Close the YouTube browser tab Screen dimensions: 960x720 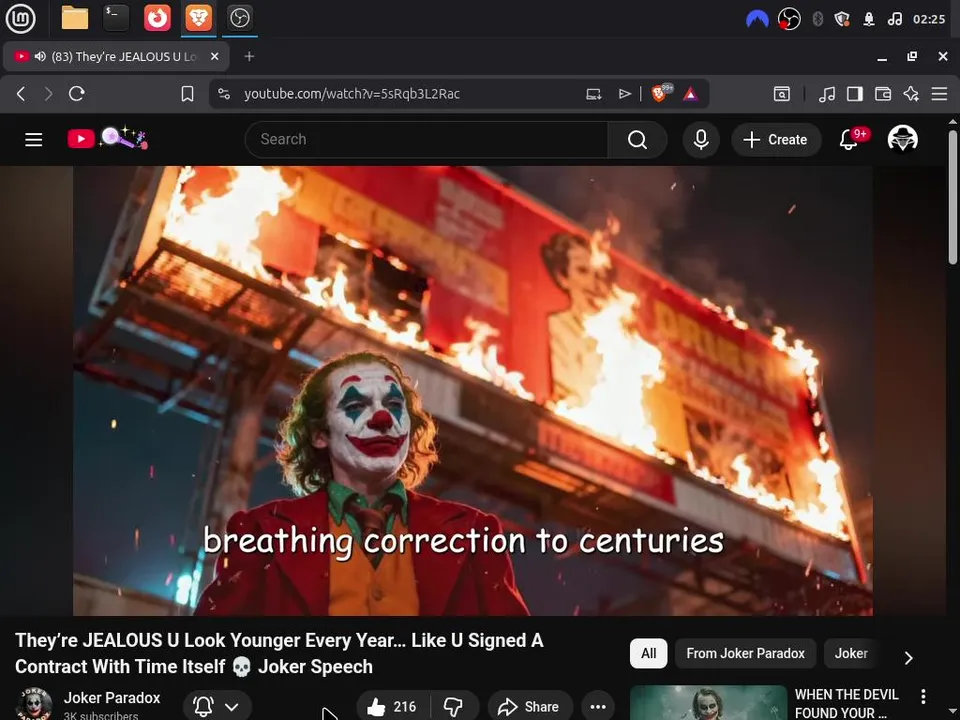click(x=214, y=56)
